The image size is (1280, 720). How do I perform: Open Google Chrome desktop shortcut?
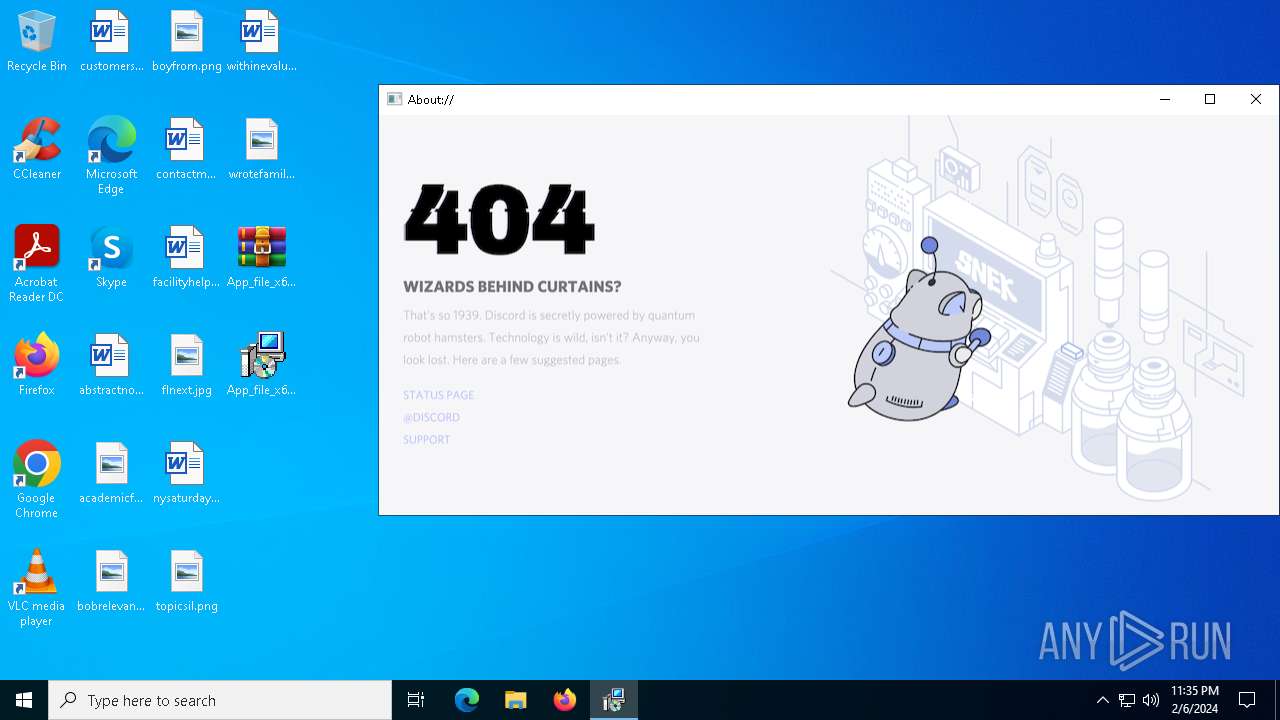pyautogui.click(x=37, y=480)
